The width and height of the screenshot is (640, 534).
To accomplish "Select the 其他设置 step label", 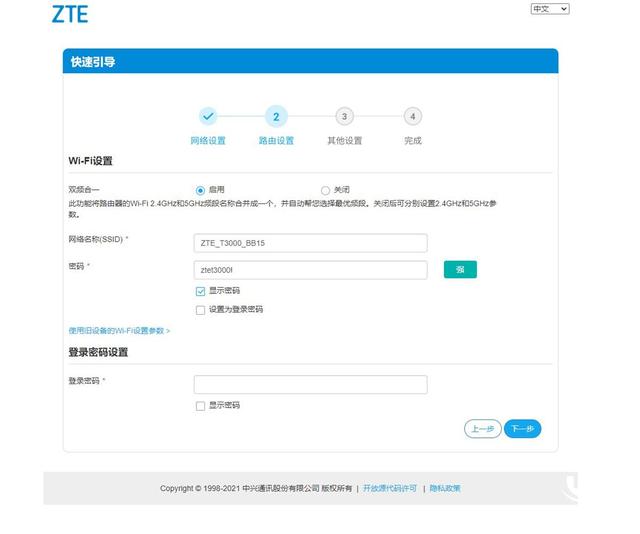I will (x=344, y=141).
